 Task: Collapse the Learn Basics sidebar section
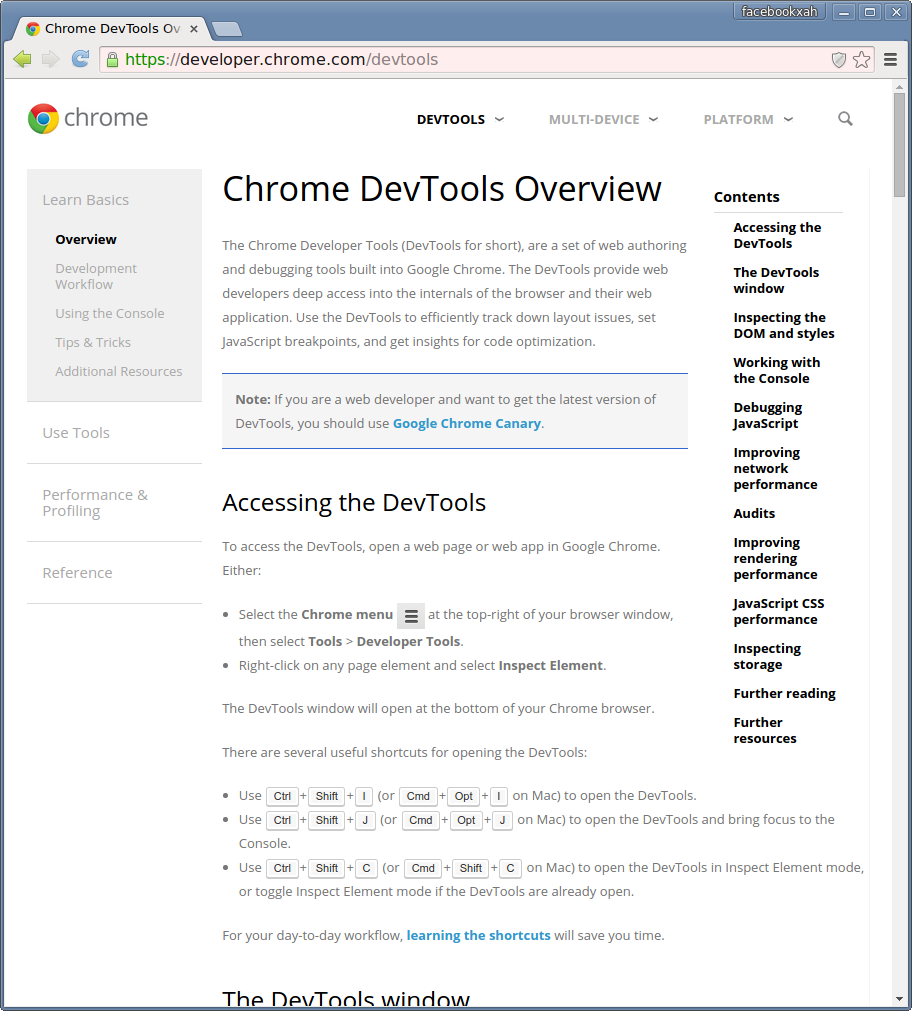point(86,200)
